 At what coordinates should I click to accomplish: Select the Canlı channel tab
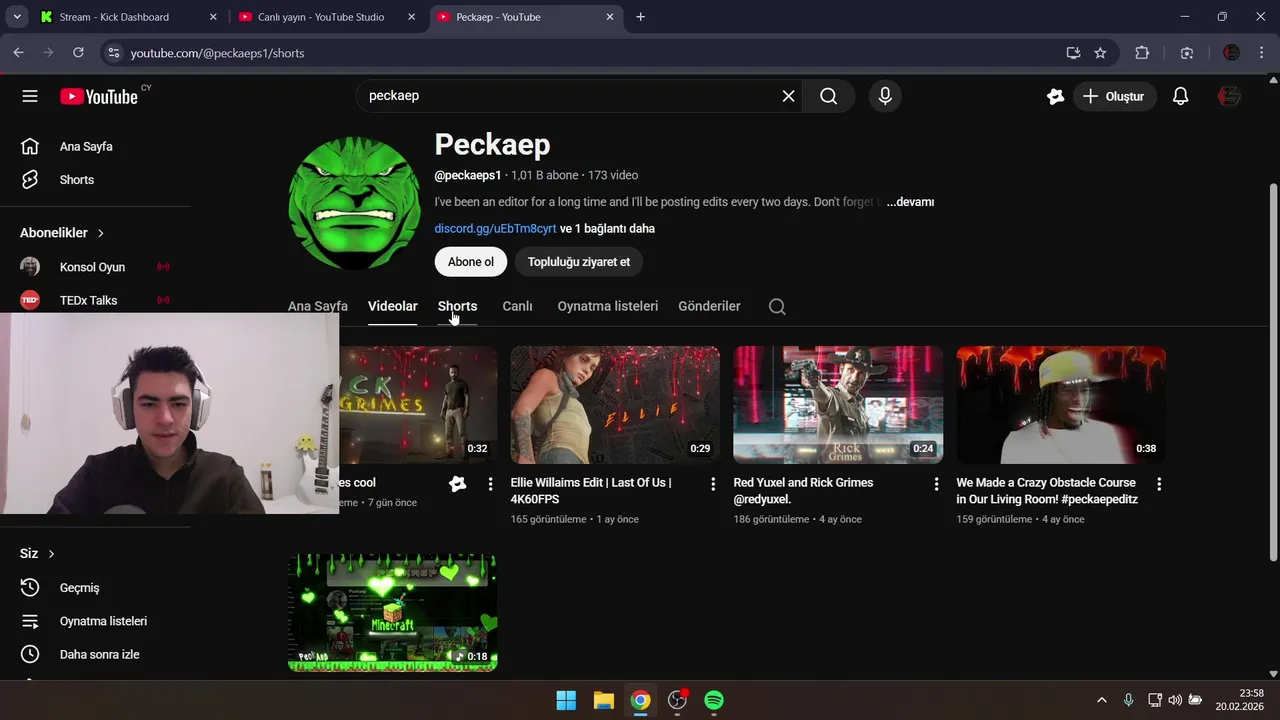point(517,306)
